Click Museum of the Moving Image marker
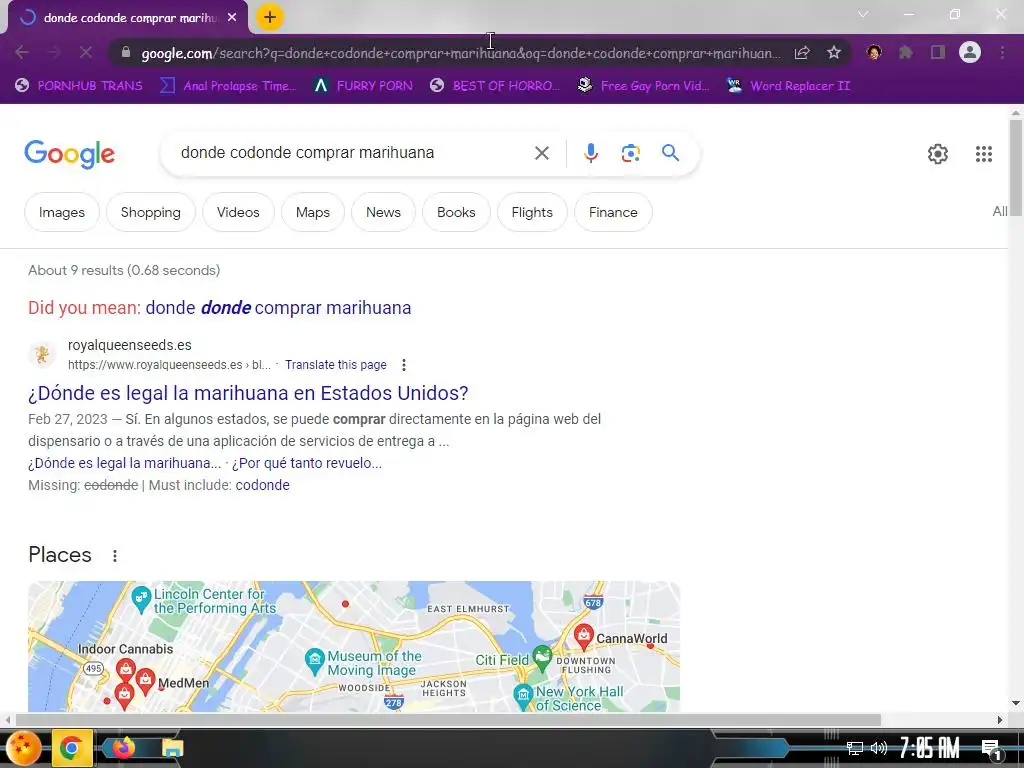 click(315, 662)
